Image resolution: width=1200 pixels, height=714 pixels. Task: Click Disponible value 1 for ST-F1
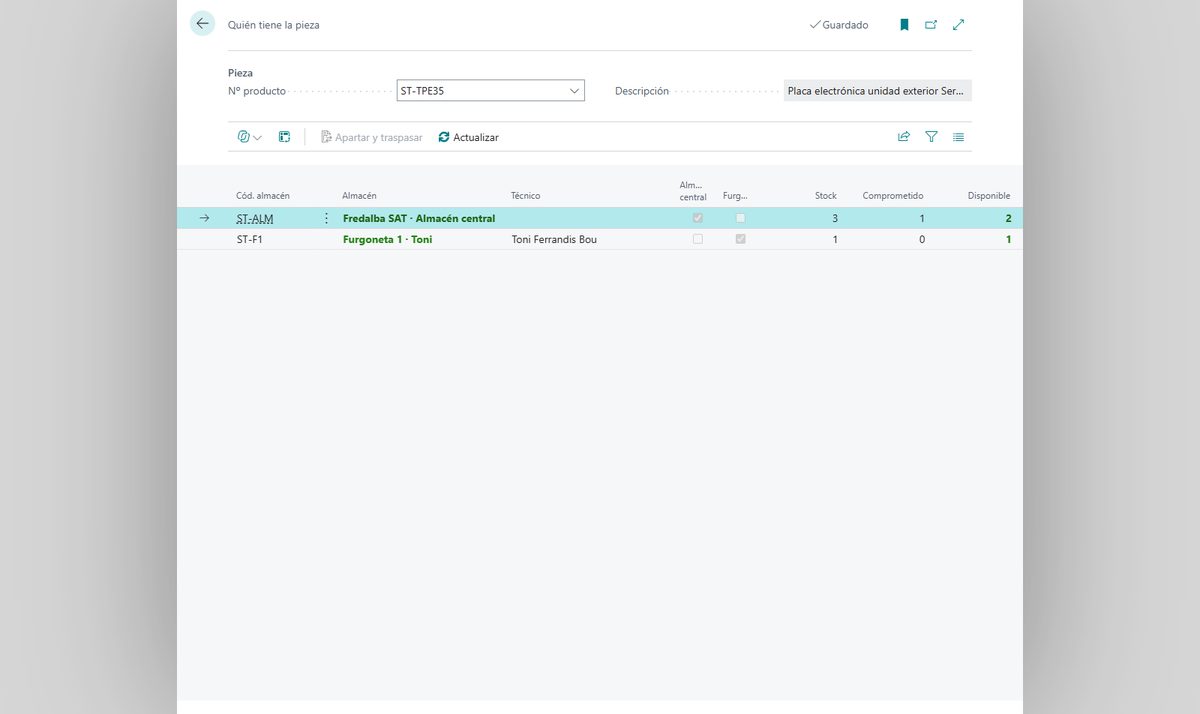coord(1008,240)
